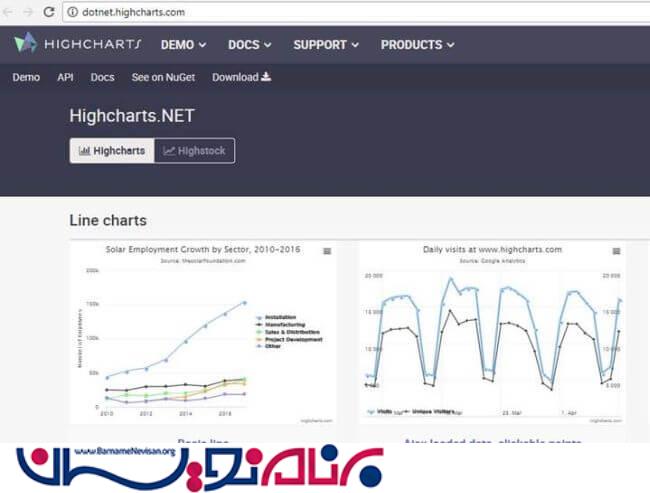Toggle Visits series in daily visits legend

[380, 412]
